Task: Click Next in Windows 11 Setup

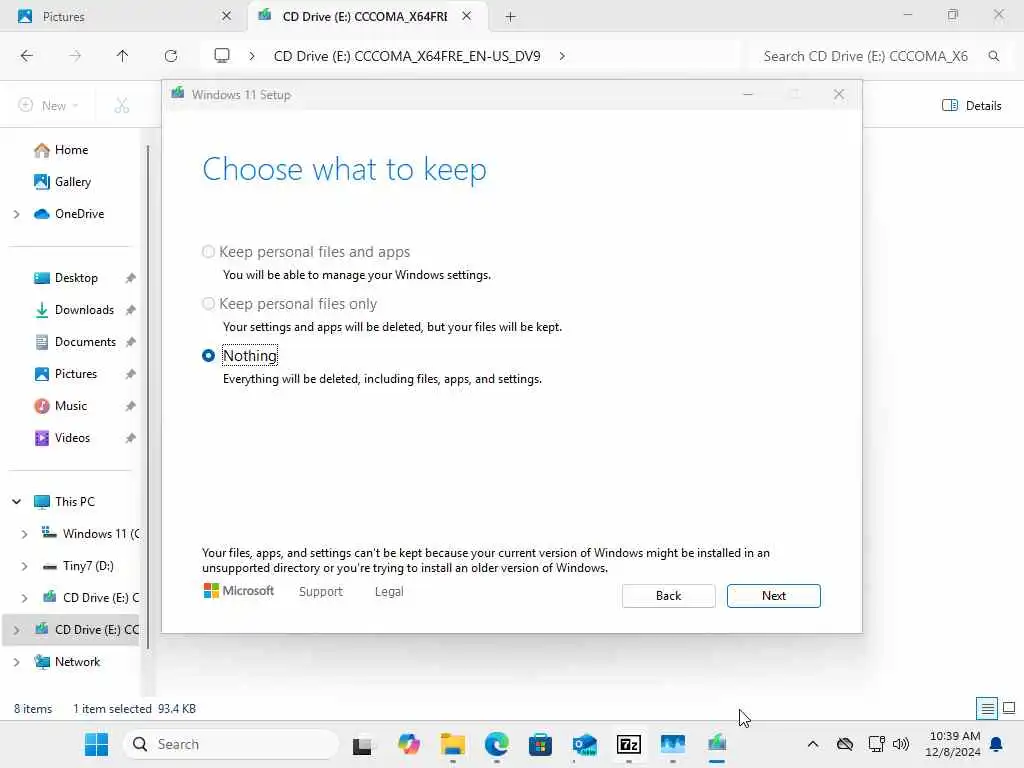Action: [773, 596]
